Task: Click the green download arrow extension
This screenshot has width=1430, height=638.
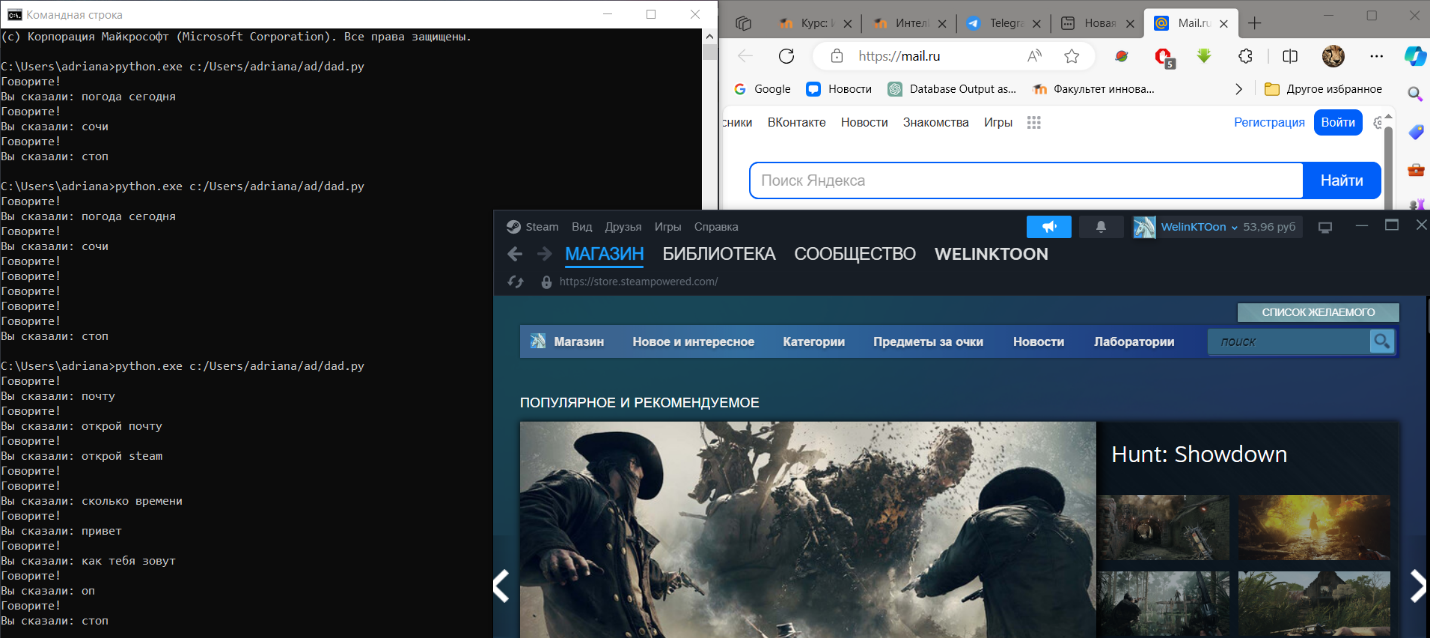Action: pos(1205,56)
